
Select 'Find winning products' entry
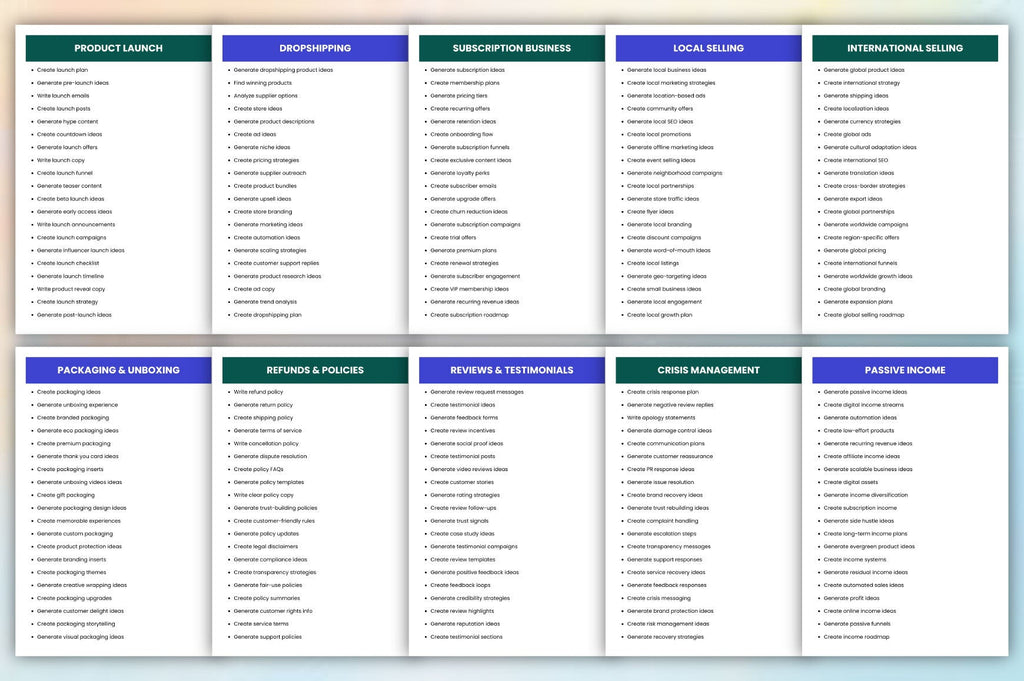tap(263, 83)
